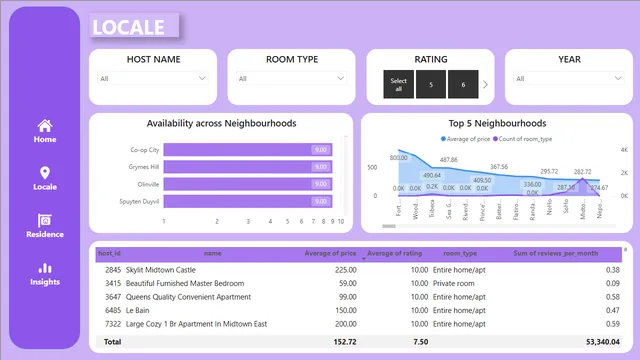Screen dimensions: 640x360
Task: Click the 152.72 total average price
Action: pos(345,342)
